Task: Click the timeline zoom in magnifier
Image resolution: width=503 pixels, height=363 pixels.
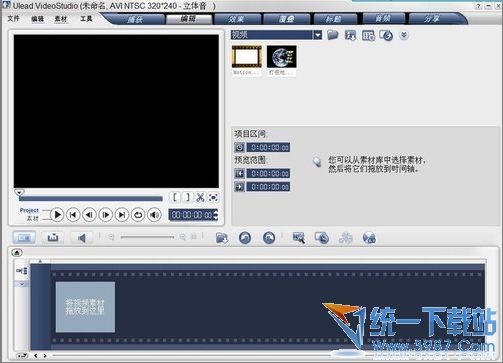Action: point(182,237)
